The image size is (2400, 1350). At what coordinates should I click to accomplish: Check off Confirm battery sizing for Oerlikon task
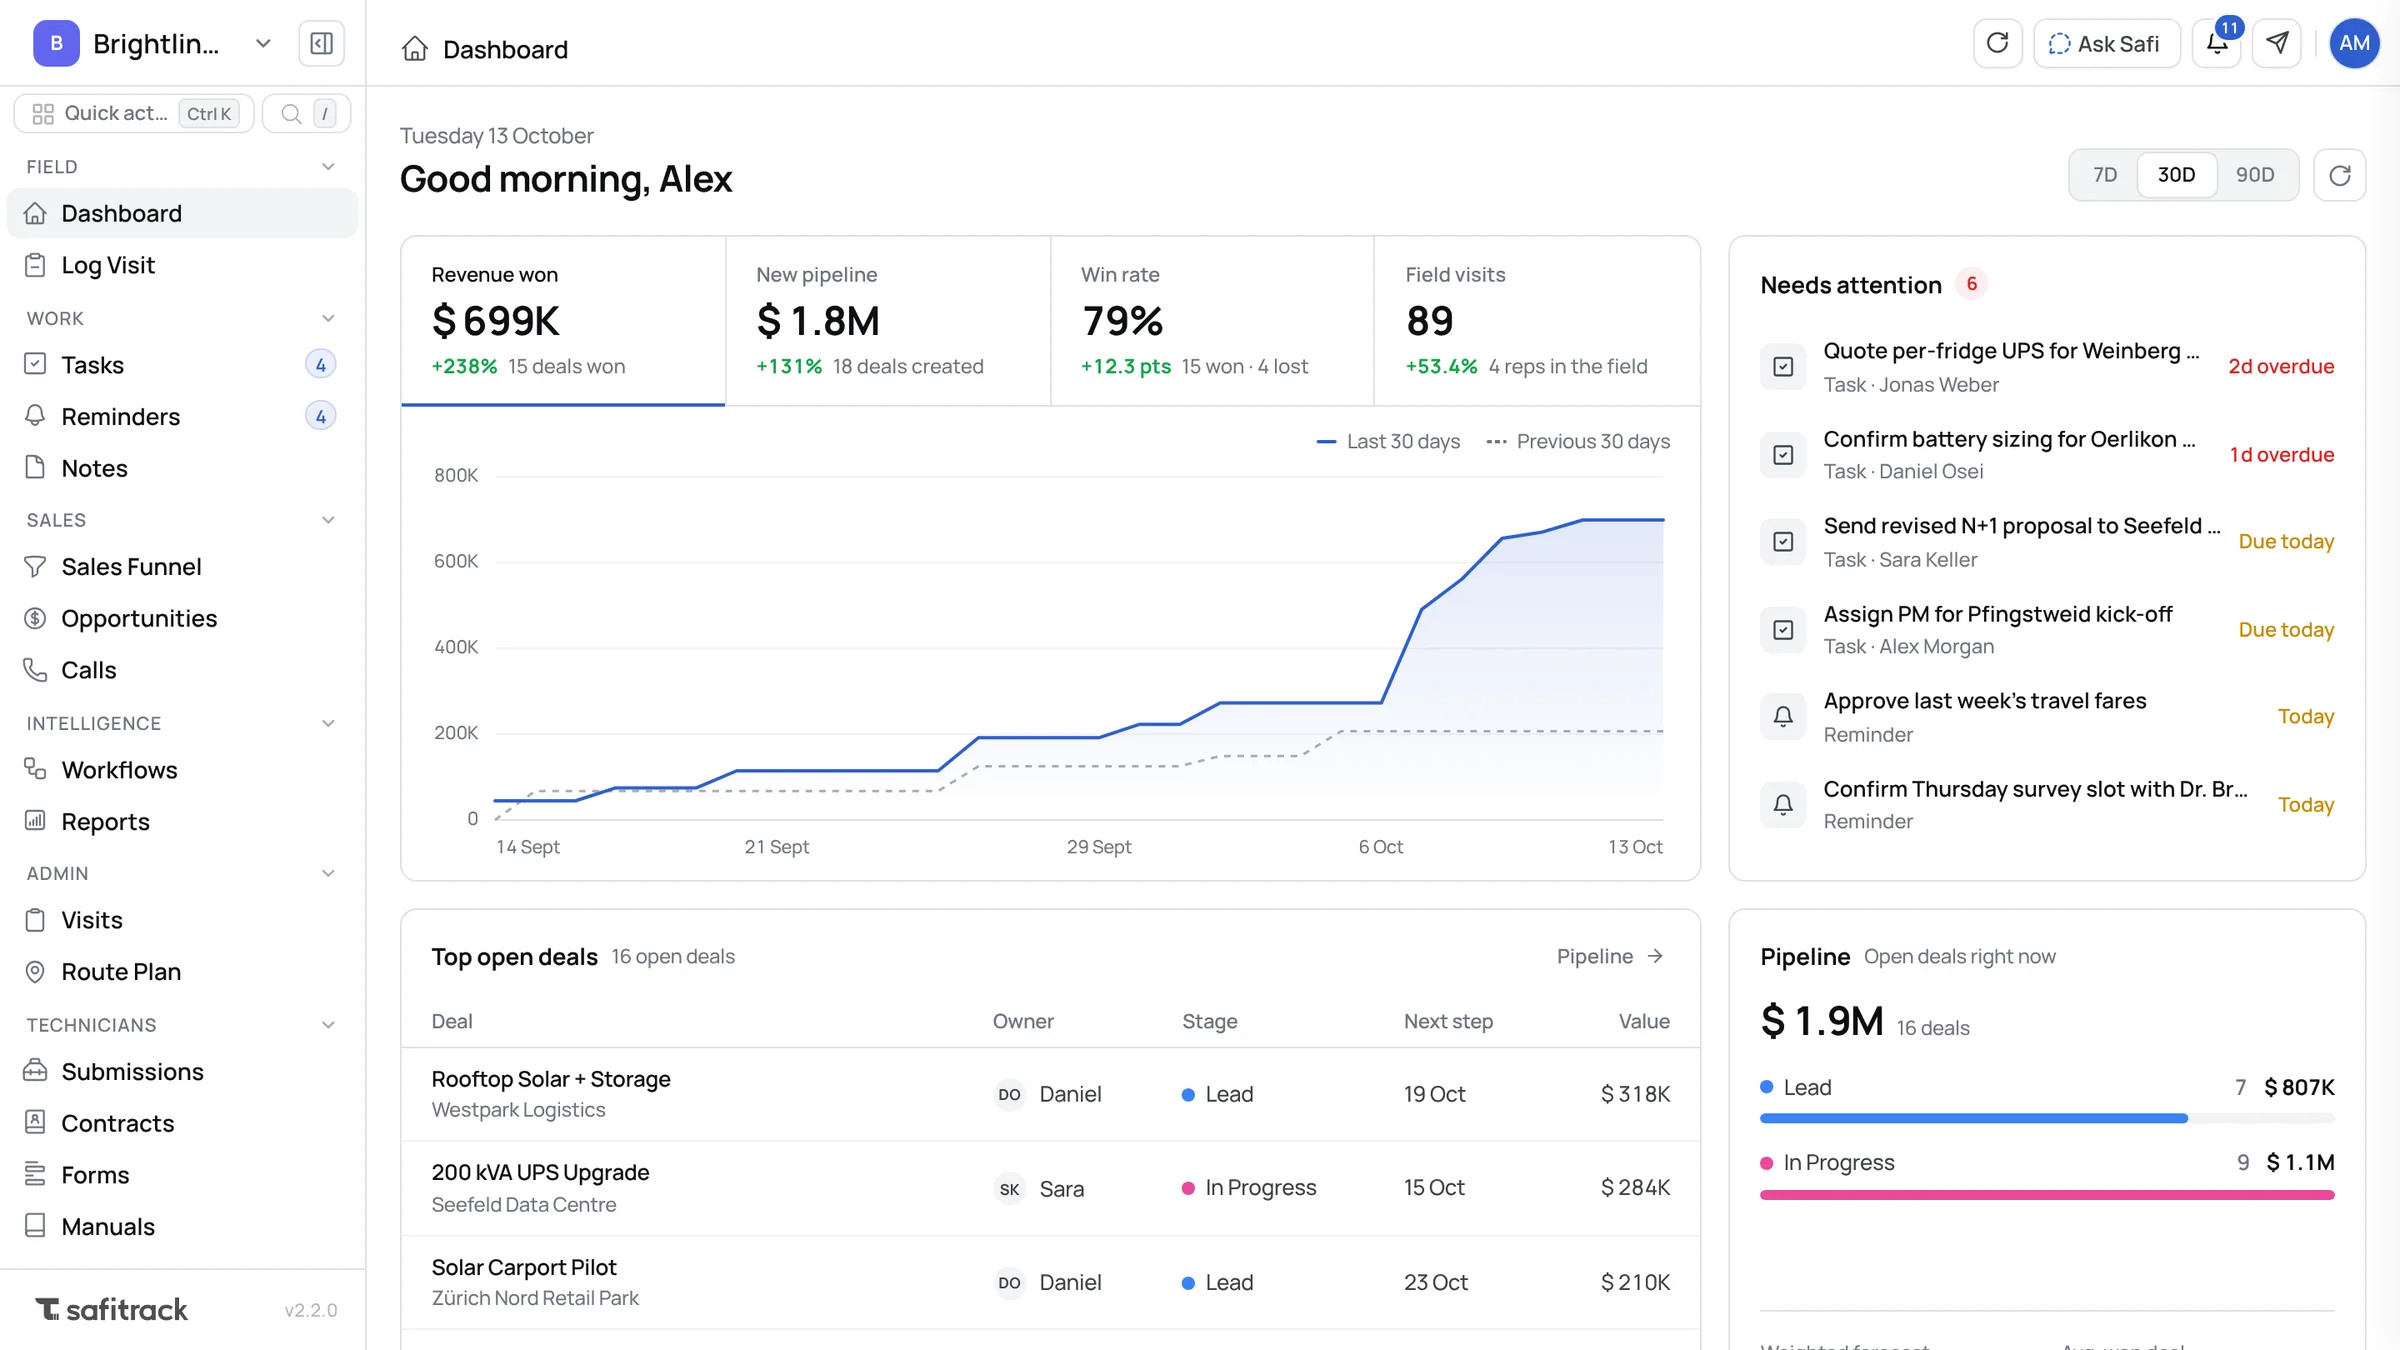pos(1783,455)
